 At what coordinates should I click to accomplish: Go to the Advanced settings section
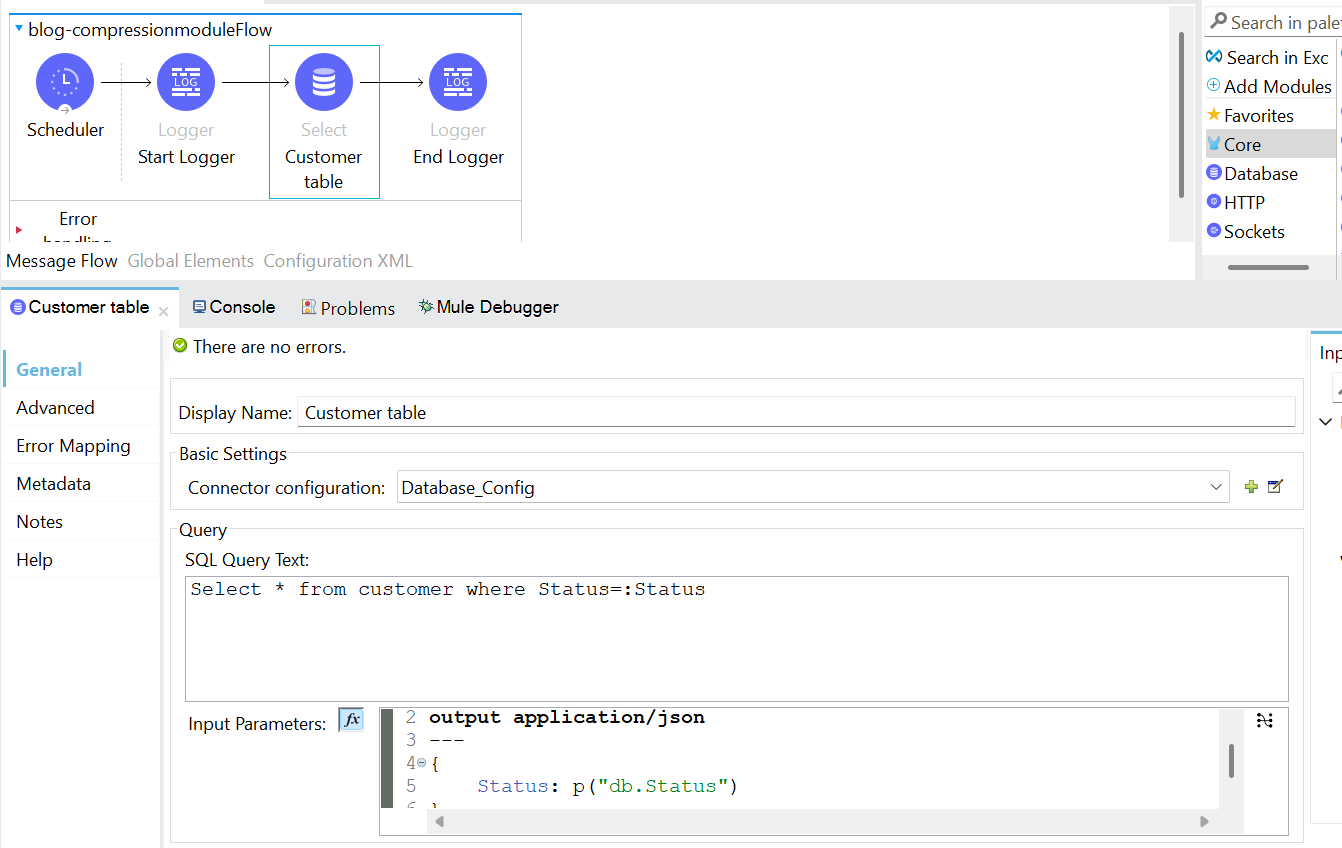pos(55,408)
